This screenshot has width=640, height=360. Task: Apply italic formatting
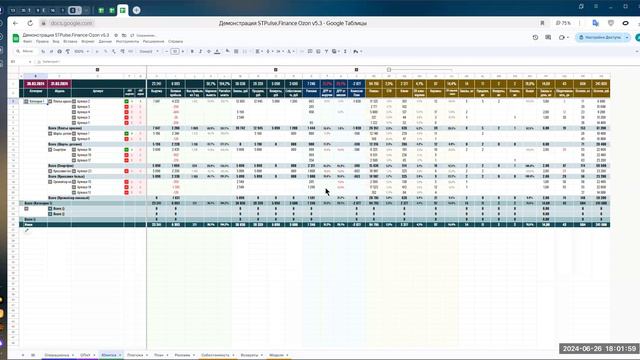(x=200, y=51)
